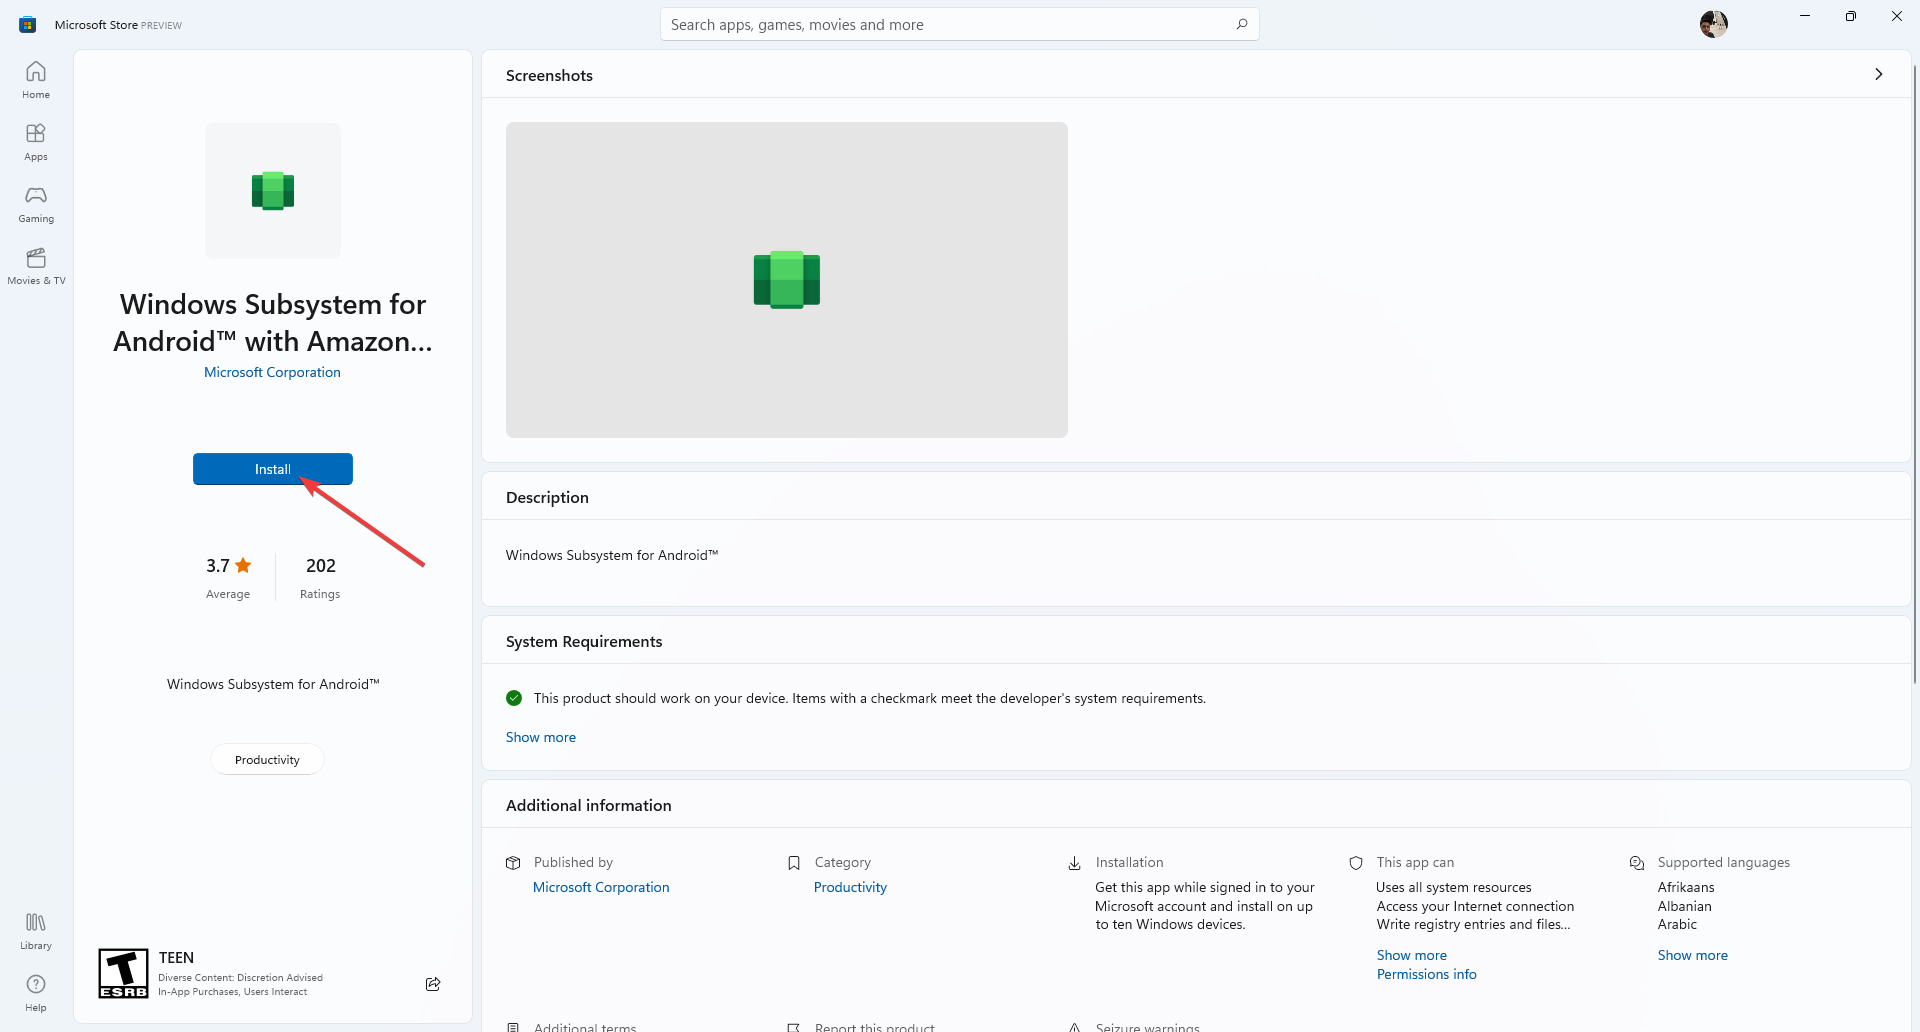Click the Arabic language entry
This screenshot has height=1032, width=1920.
pyautogui.click(x=1677, y=924)
